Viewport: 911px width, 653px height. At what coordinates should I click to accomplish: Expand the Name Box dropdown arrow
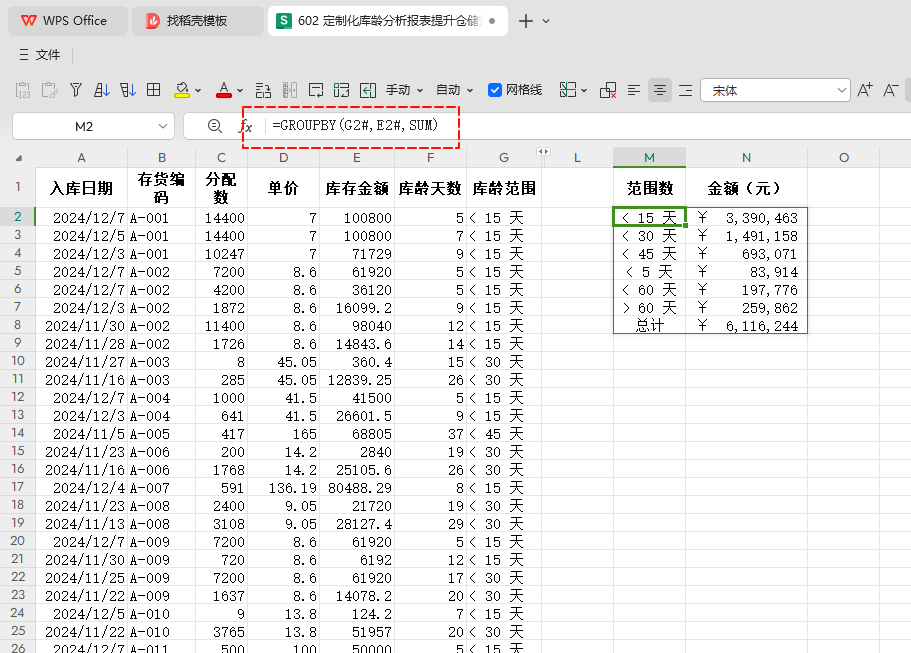(x=163, y=126)
